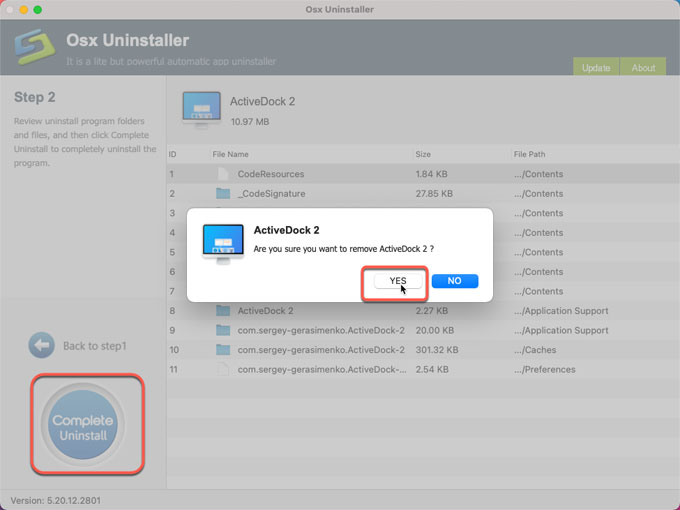Click the ActiveDock 2 app icon in header
Screen dimensions: 680x510
pyautogui.click(x=202, y=110)
